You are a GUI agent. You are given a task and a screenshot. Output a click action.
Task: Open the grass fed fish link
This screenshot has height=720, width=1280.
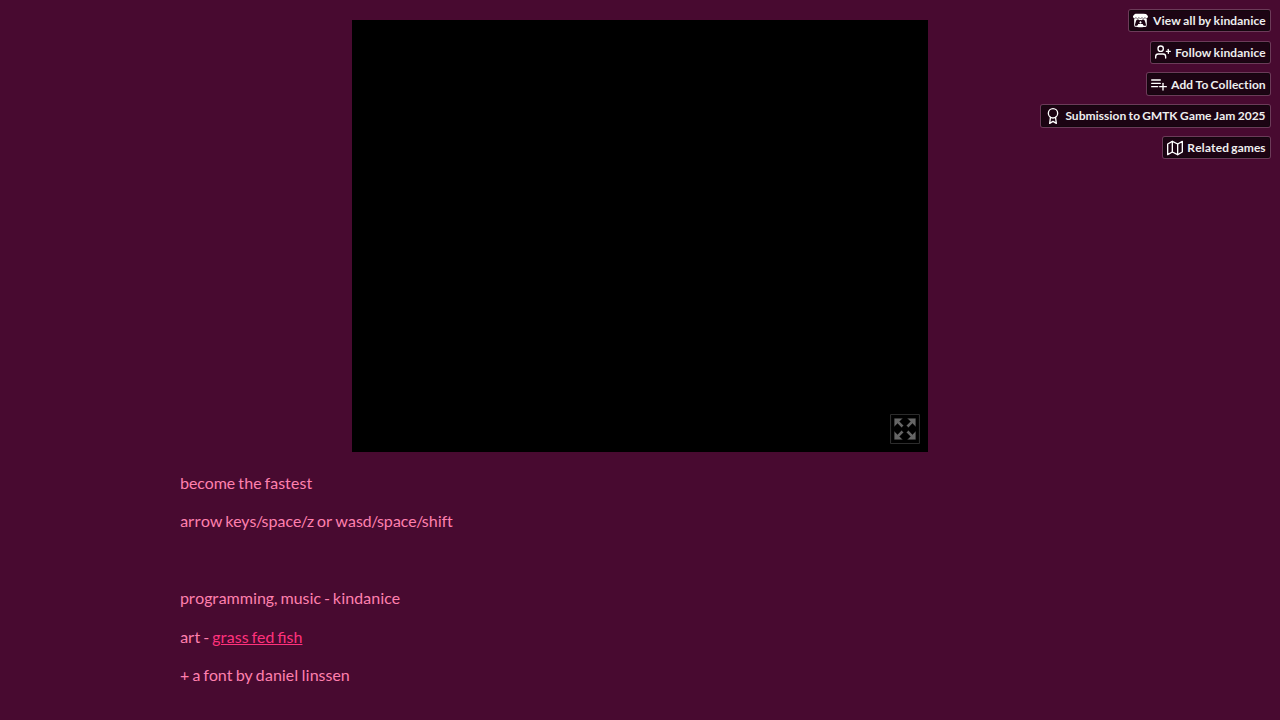pyautogui.click(x=257, y=637)
